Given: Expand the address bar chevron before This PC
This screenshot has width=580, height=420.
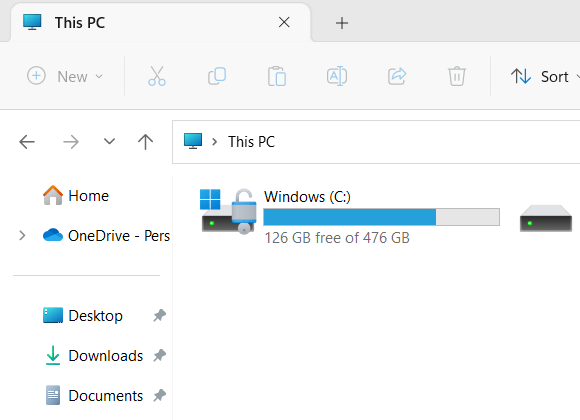Looking at the screenshot, I should click(x=214, y=142).
